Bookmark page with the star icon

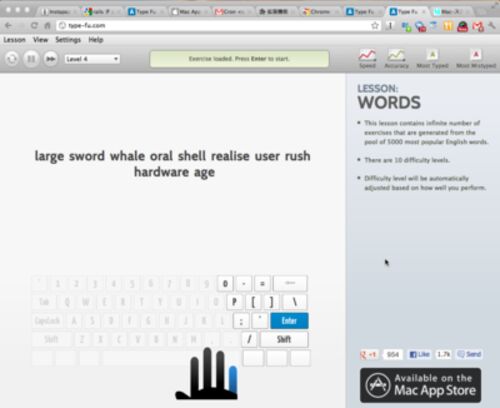pyautogui.click(x=375, y=25)
